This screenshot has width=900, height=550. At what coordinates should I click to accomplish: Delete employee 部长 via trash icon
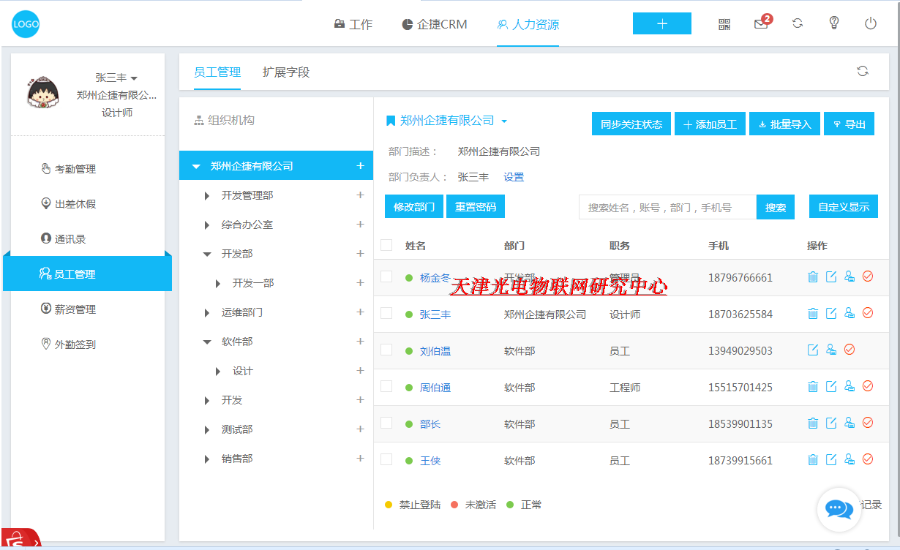(x=813, y=424)
